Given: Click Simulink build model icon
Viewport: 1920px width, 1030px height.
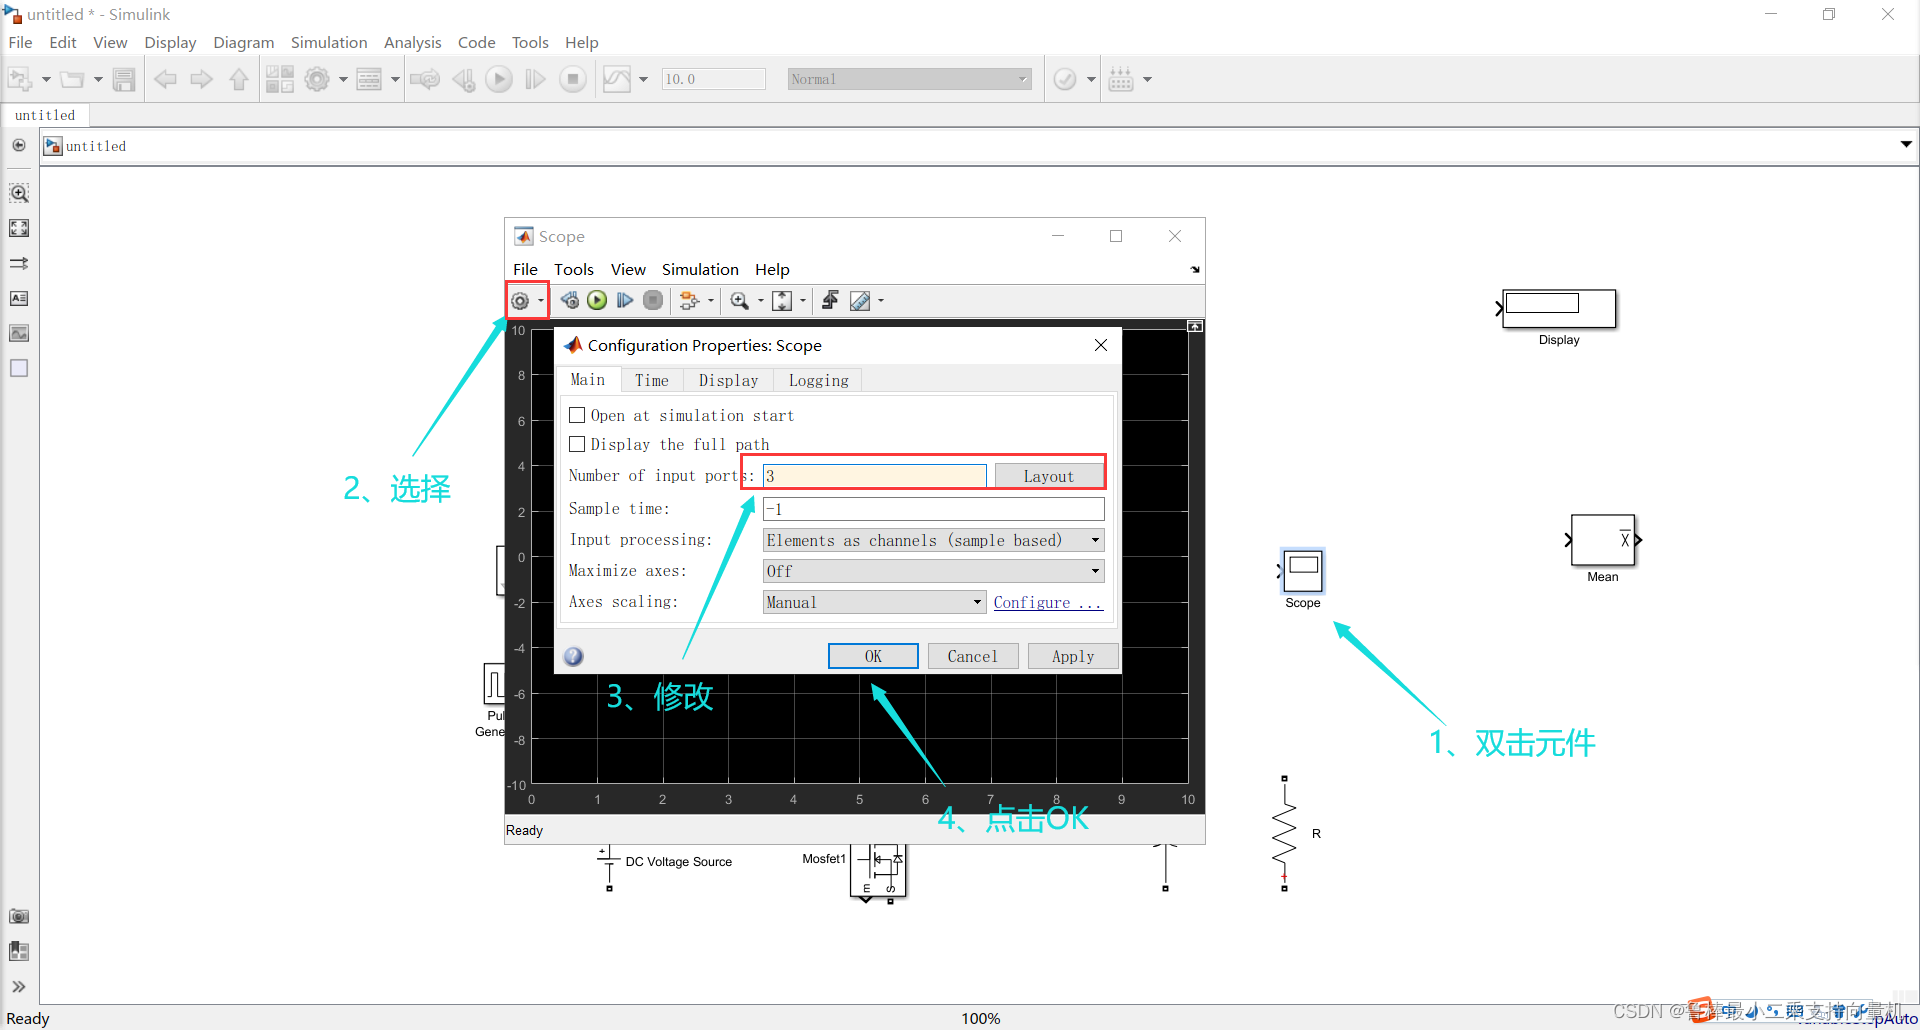Looking at the screenshot, I should pos(1121,79).
